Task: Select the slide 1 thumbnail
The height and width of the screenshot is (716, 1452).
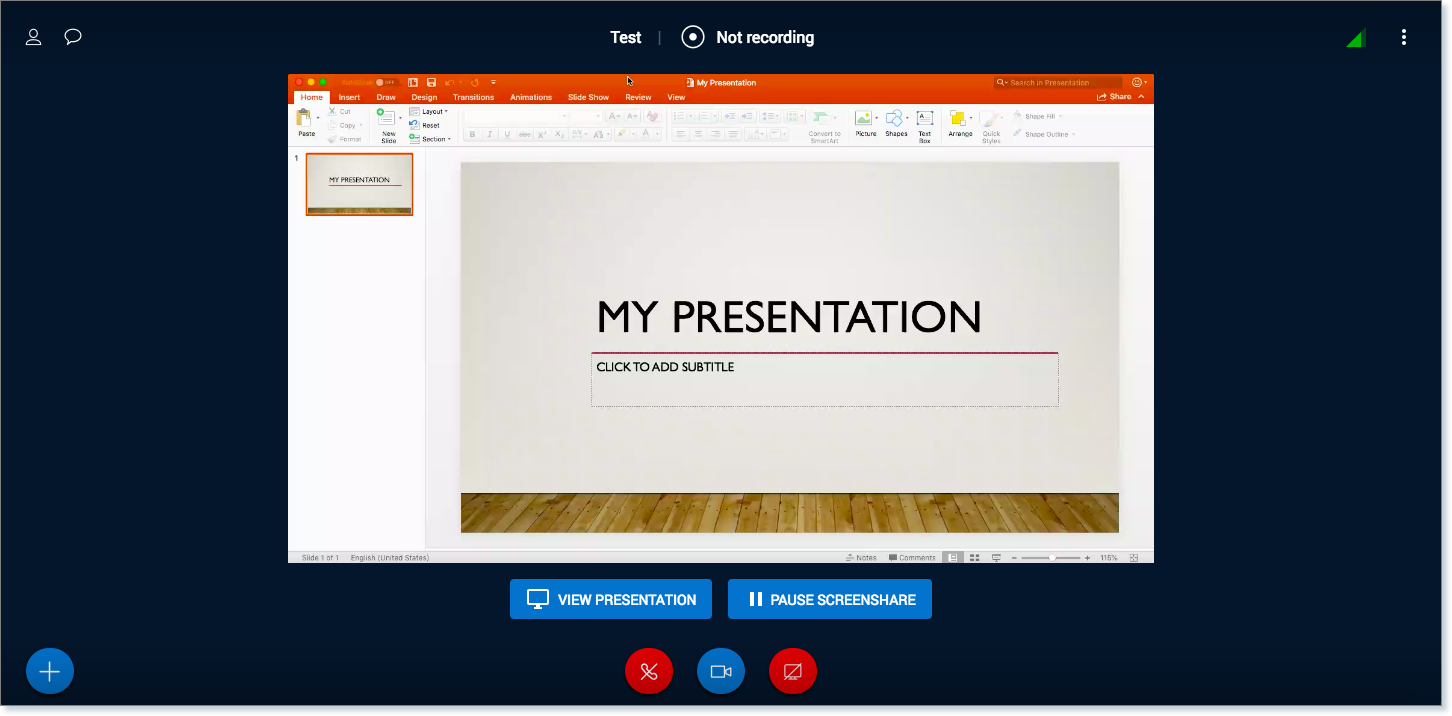Action: pos(359,184)
